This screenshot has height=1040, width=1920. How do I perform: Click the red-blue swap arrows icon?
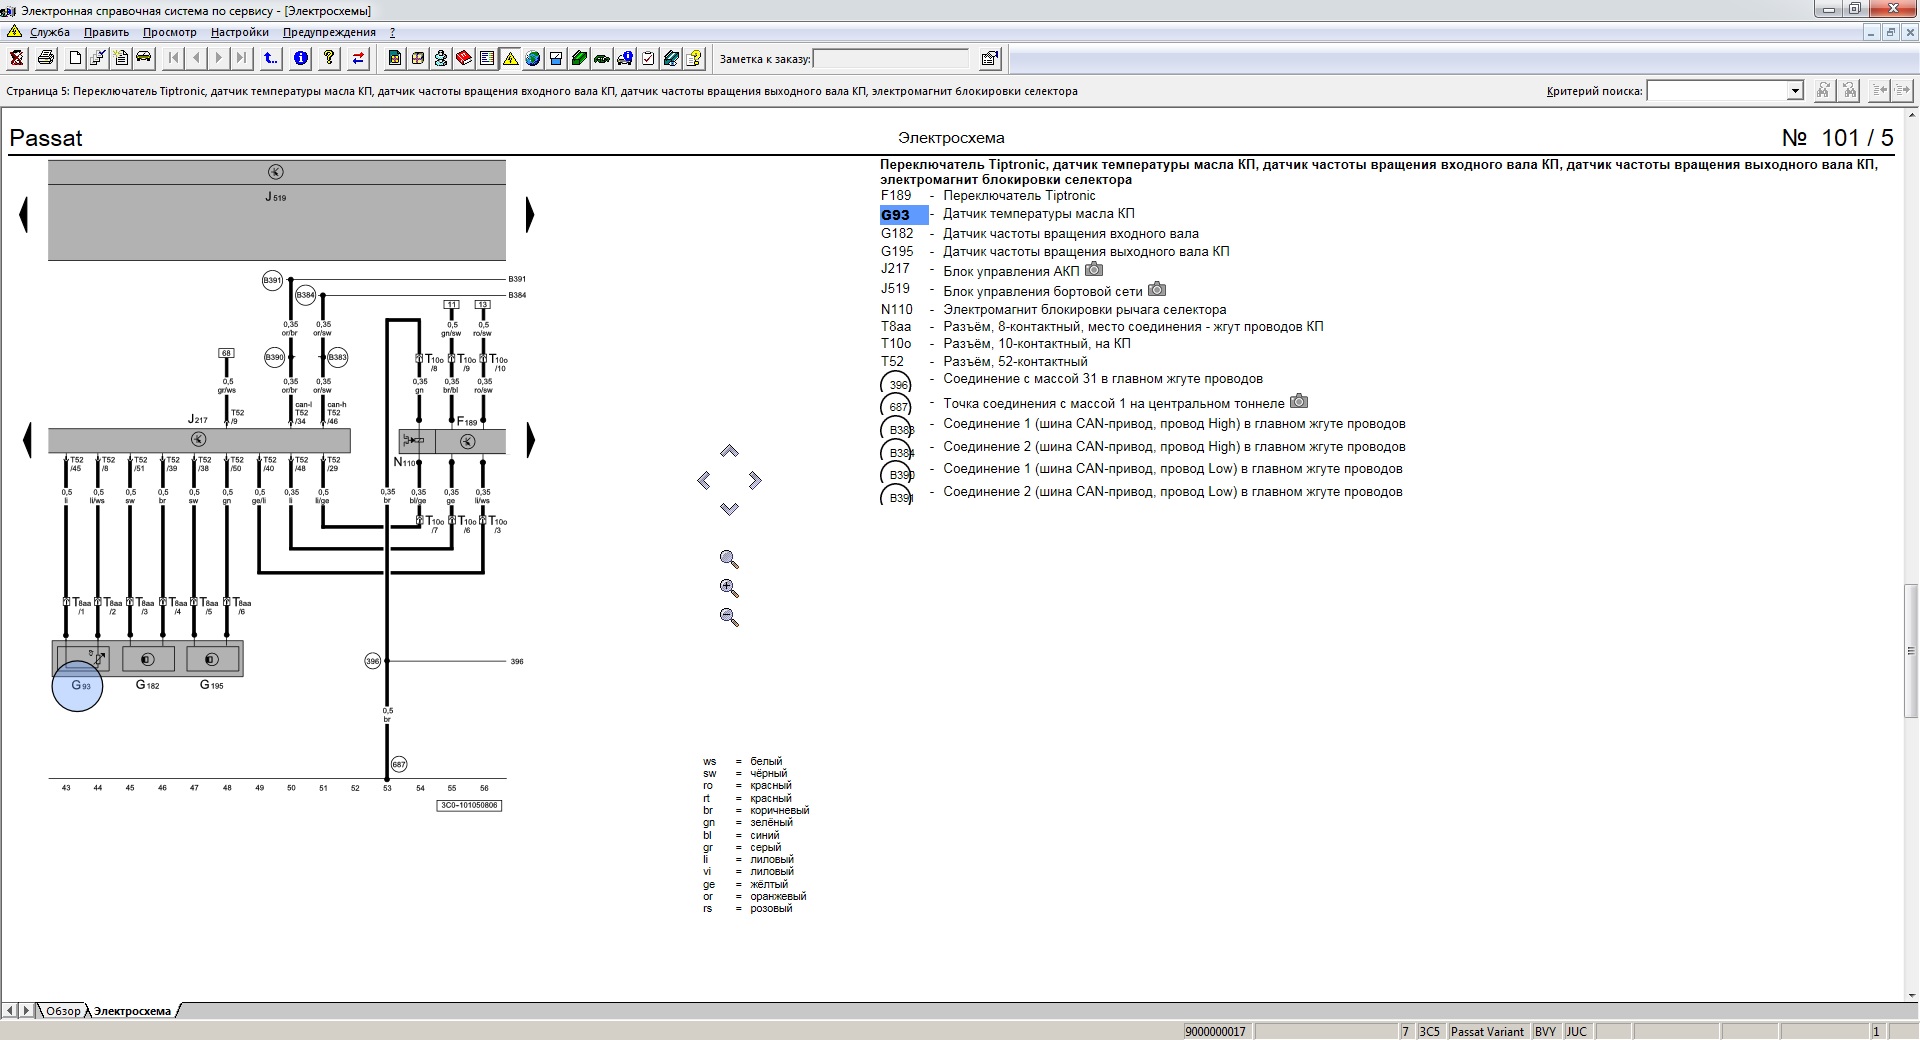tap(358, 58)
